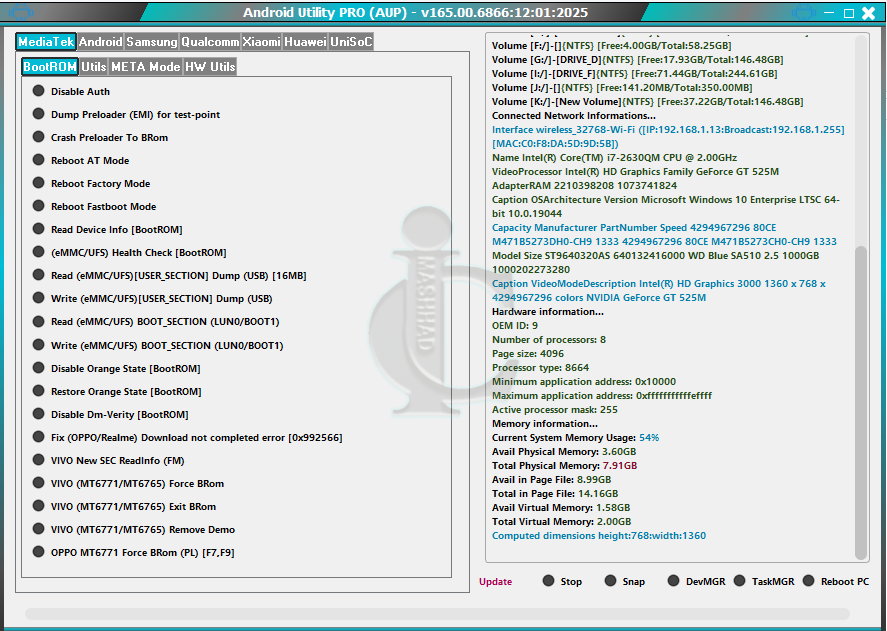The image size is (887, 631).
Task: Open TaskMGR task manager
Action: point(740,581)
